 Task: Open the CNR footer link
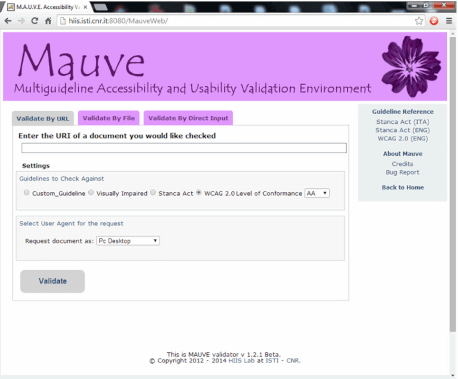tap(293, 361)
